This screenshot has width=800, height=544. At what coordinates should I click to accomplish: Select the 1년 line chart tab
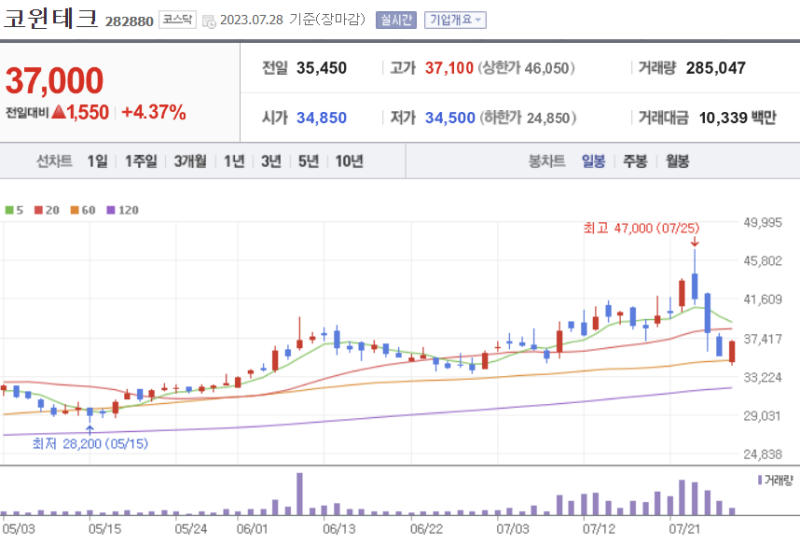(x=234, y=161)
